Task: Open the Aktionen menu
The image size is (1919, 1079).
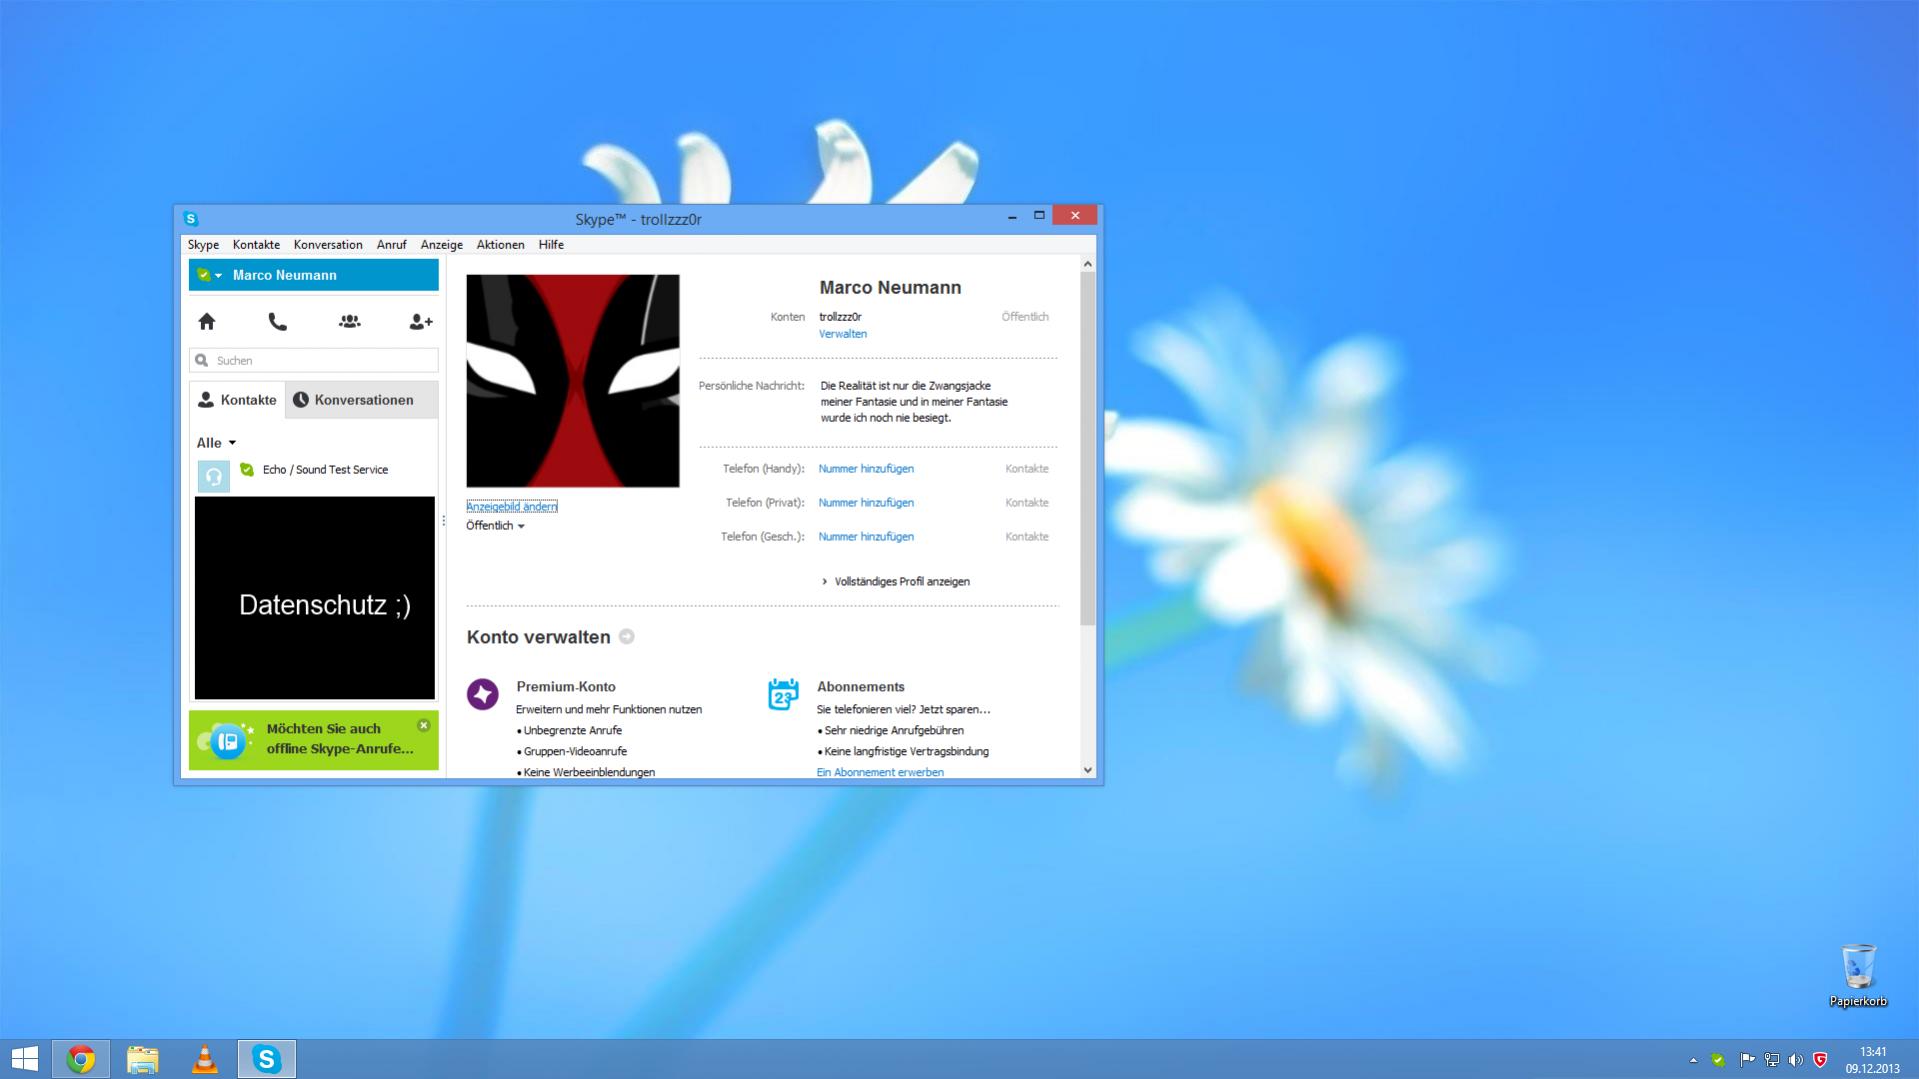Action: [500, 244]
